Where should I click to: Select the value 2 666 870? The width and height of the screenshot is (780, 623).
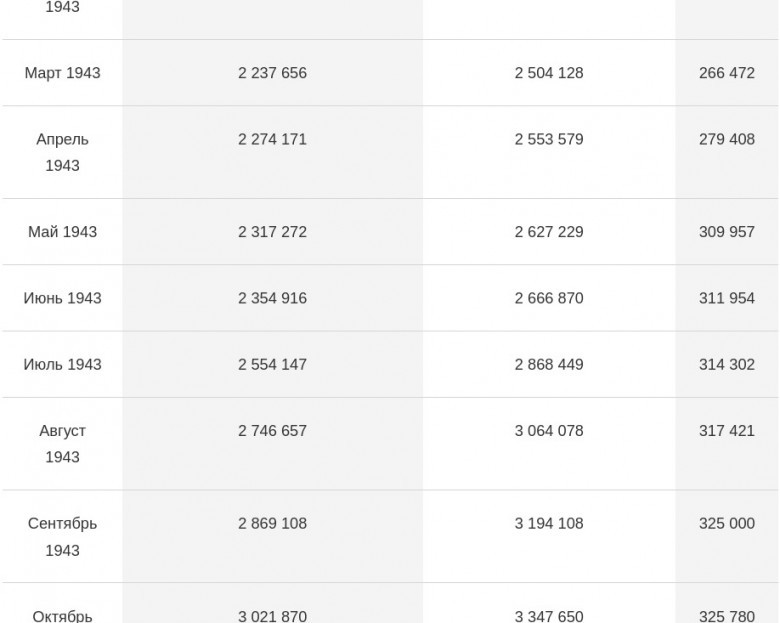(549, 298)
